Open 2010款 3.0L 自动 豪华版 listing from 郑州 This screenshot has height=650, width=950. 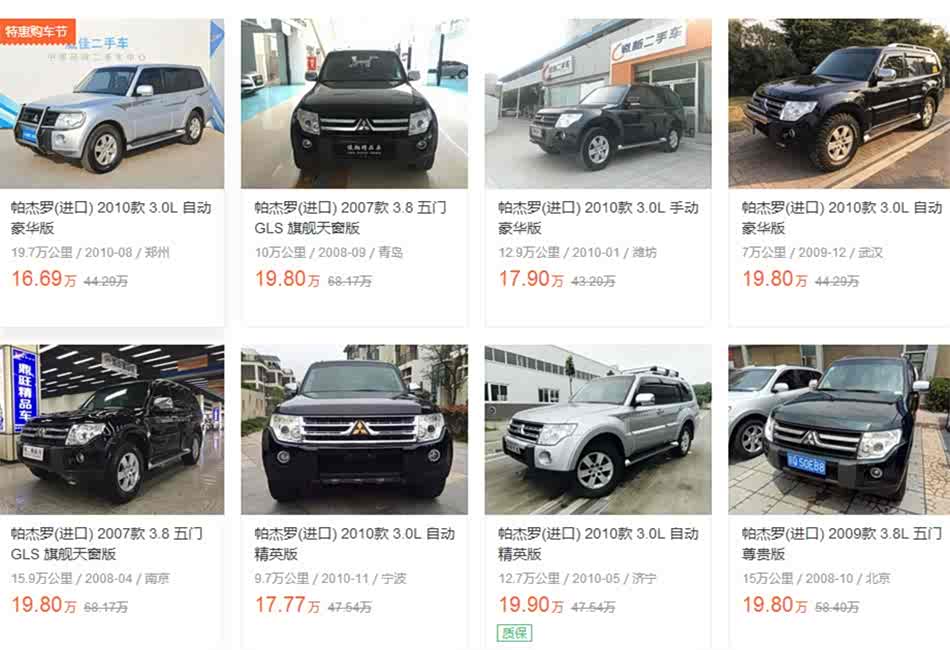click(x=111, y=217)
